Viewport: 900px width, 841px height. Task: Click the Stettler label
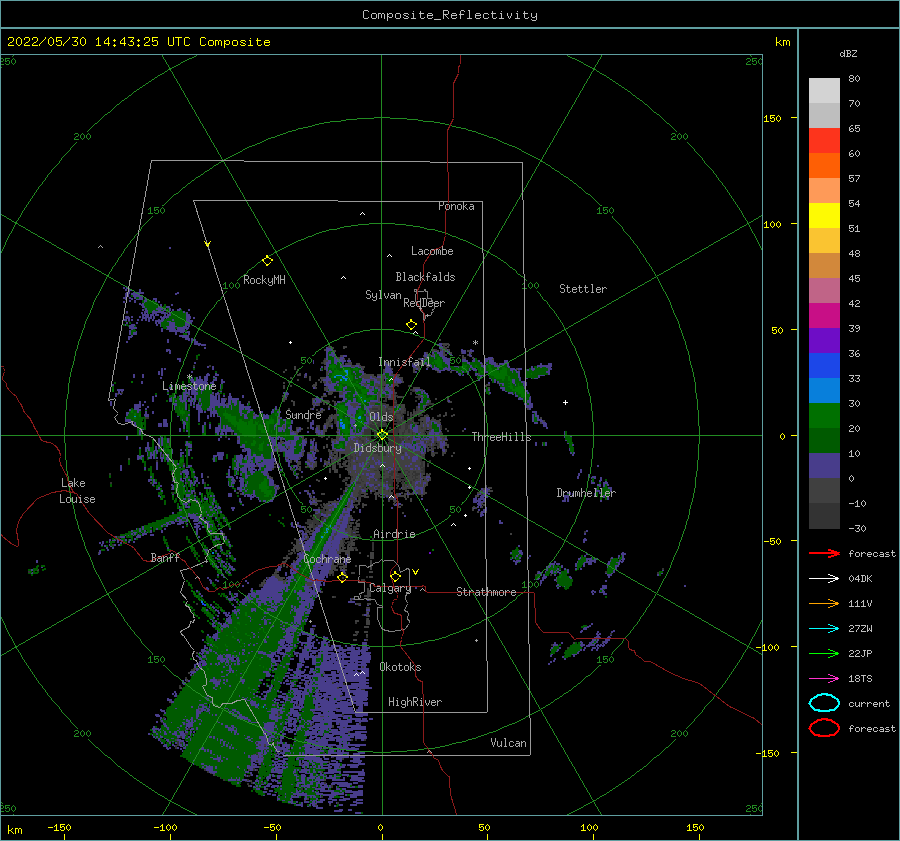click(583, 289)
